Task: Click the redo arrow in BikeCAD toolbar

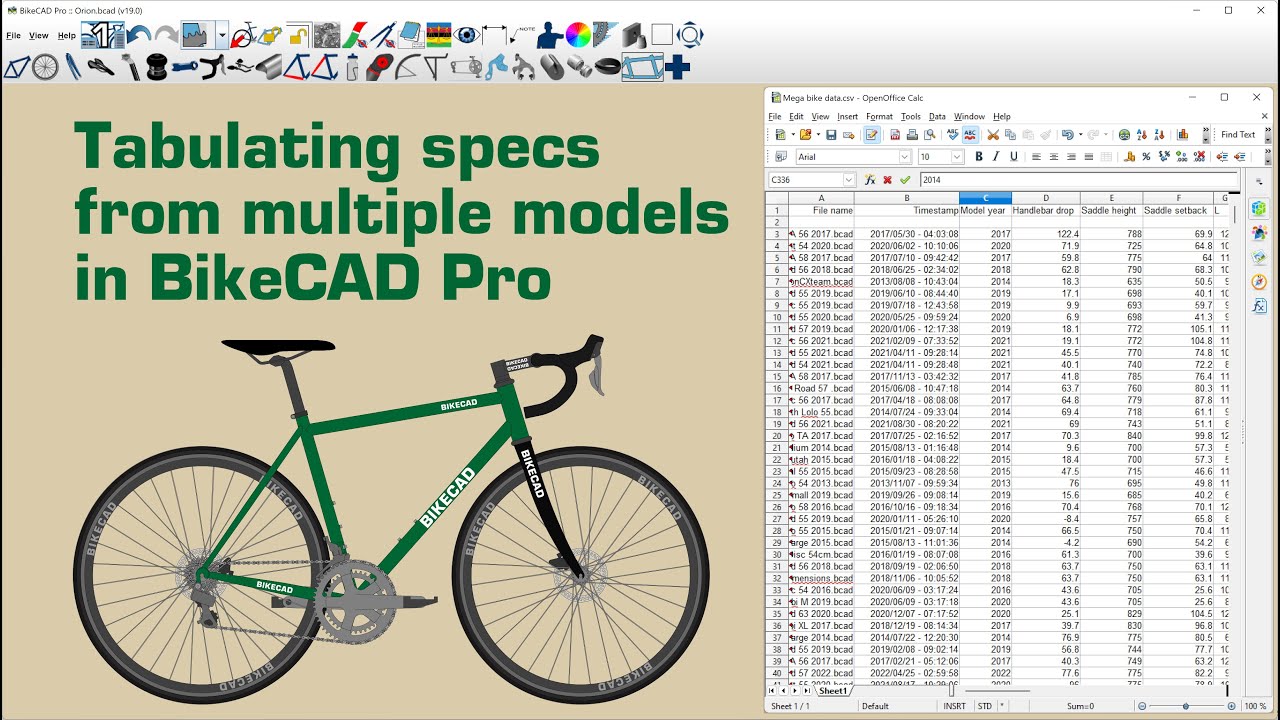Action: tap(167, 36)
